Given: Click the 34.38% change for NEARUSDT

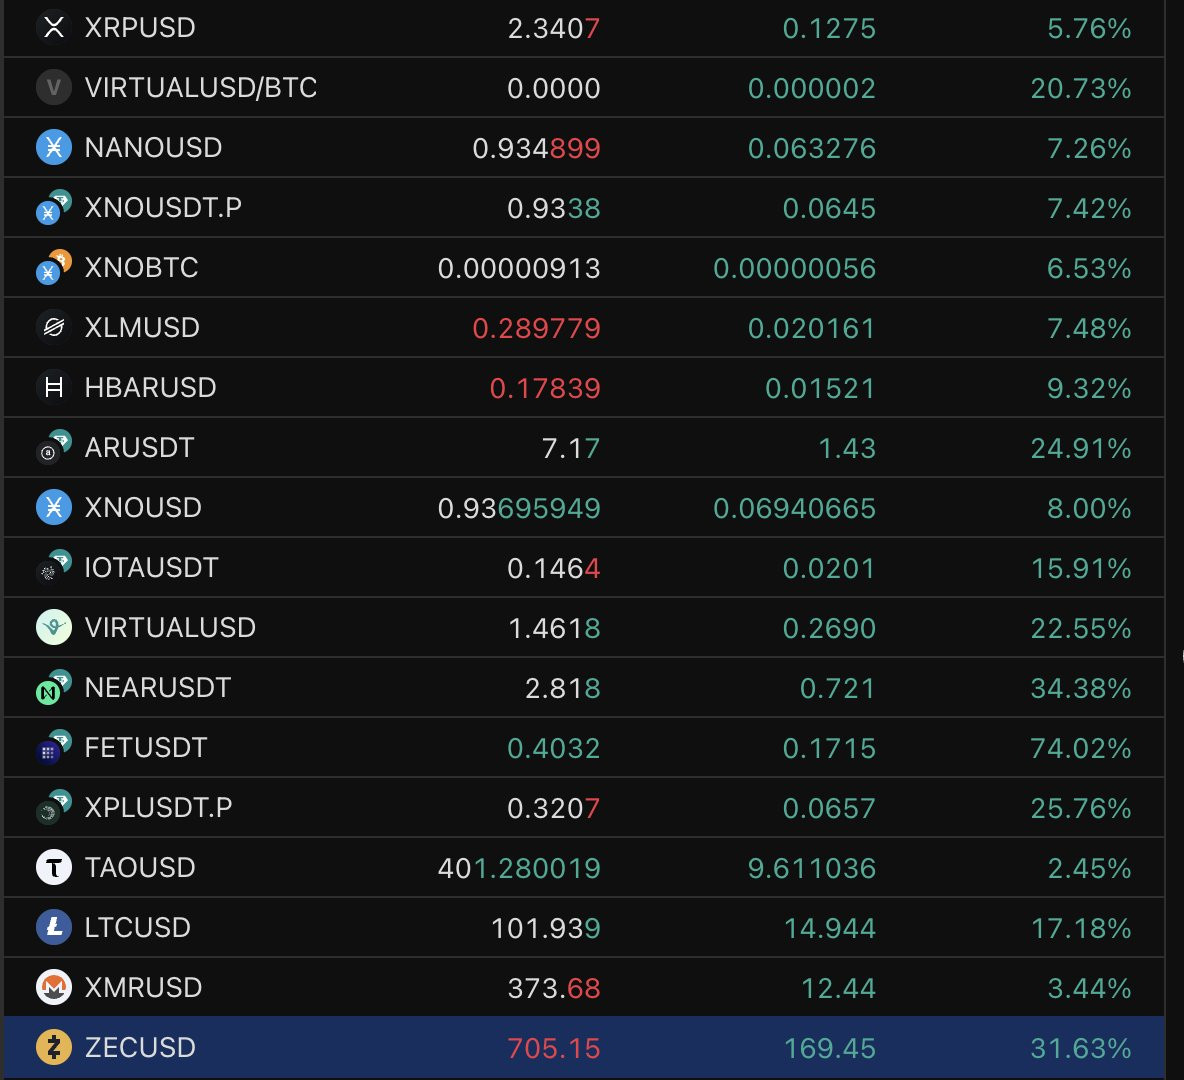Looking at the screenshot, I should coord(1081,688).
